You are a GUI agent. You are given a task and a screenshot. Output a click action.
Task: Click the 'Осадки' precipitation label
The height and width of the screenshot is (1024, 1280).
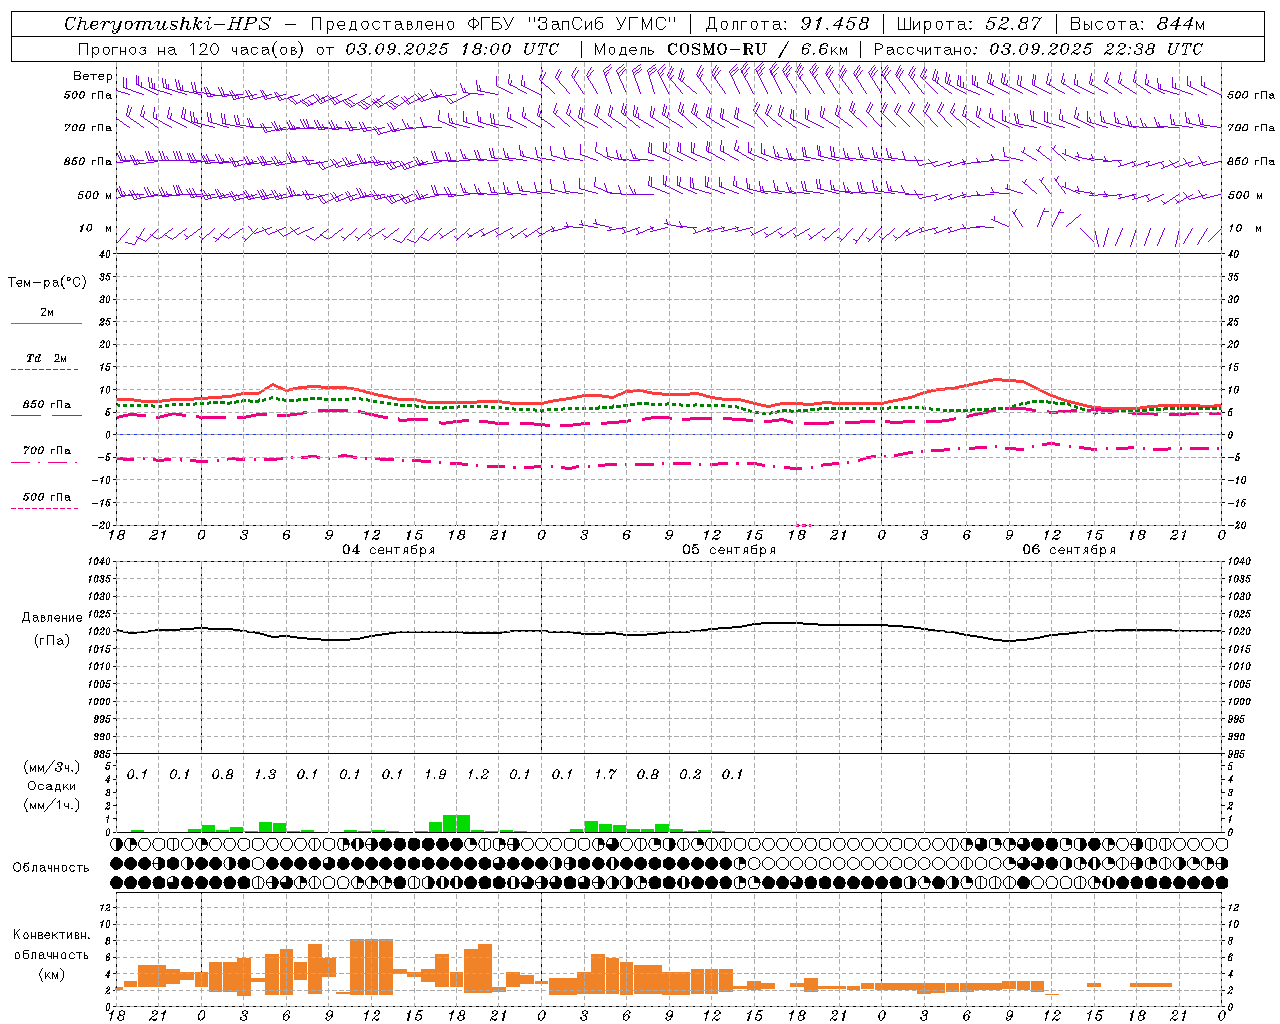point(52,786)
